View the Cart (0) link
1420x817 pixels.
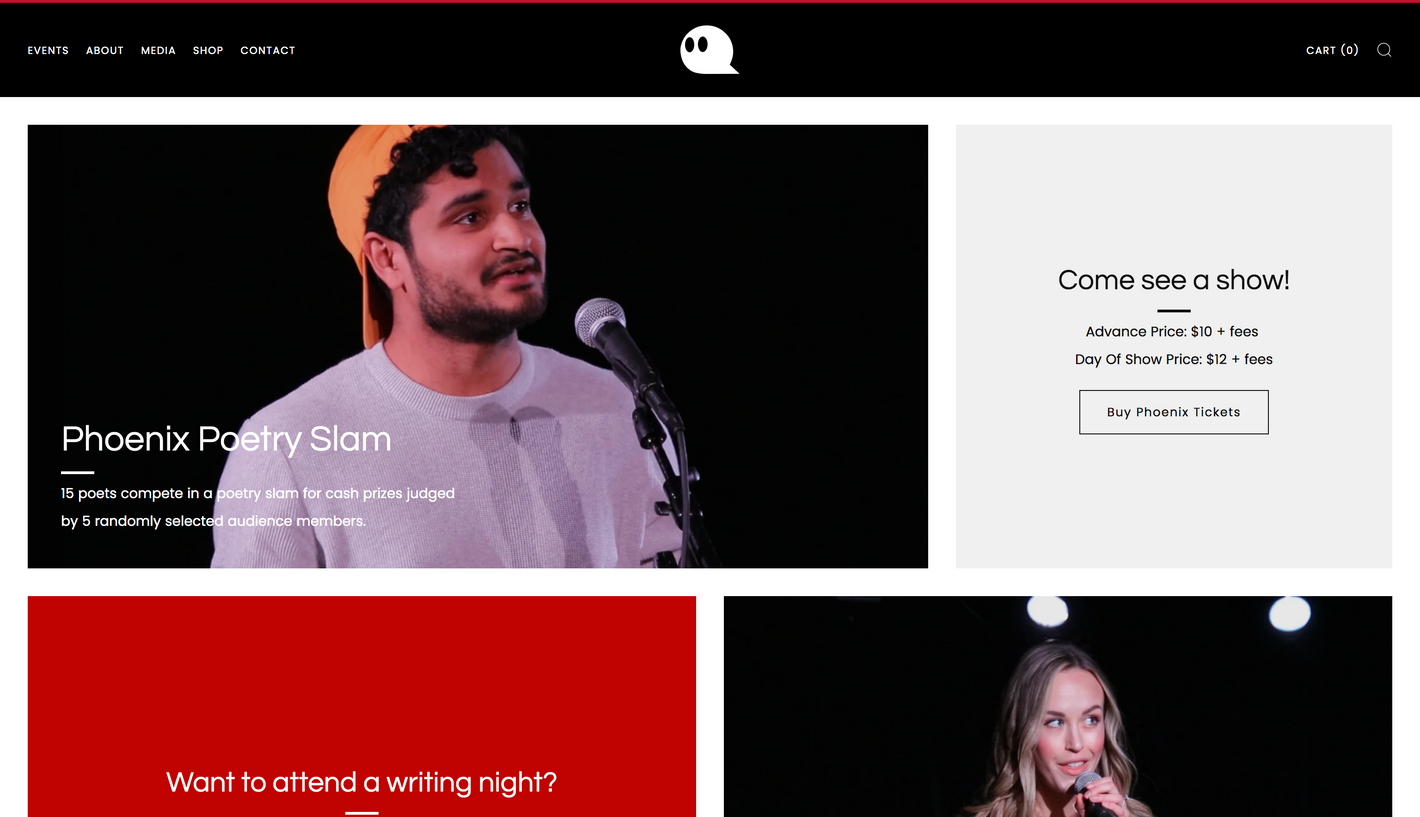point(1332,50)
